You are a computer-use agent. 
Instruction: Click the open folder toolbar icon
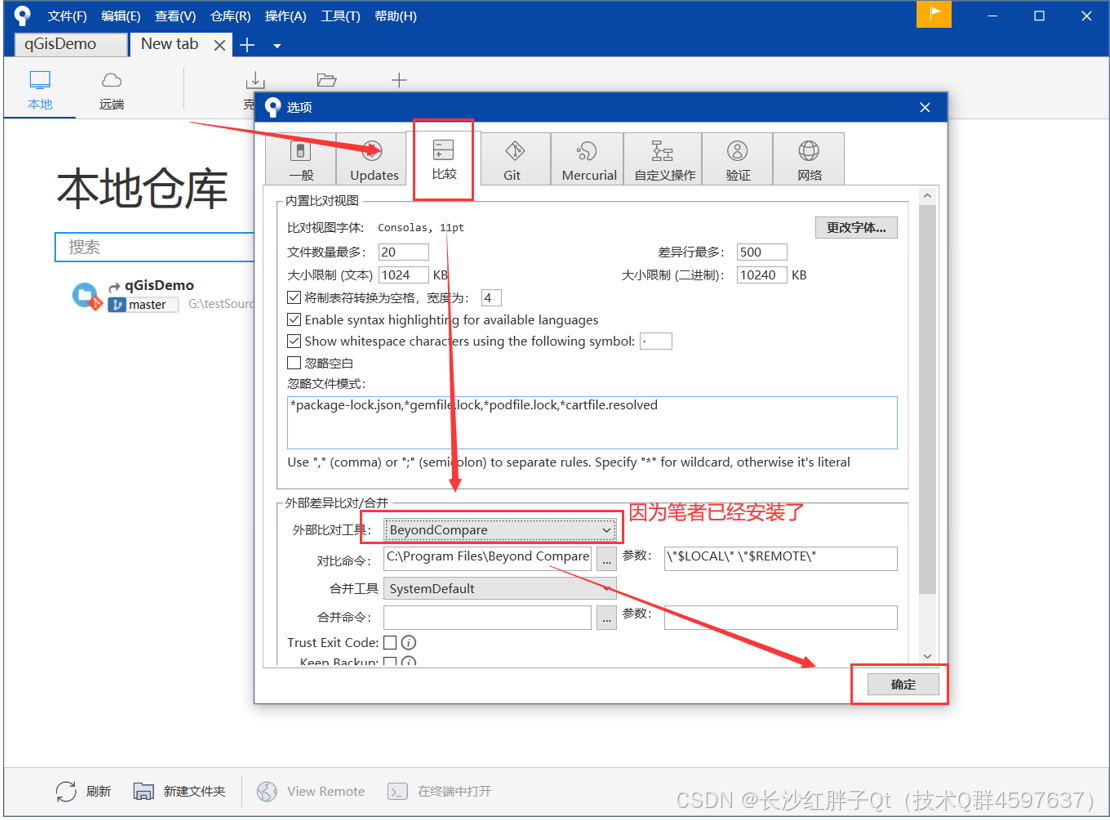326,80
